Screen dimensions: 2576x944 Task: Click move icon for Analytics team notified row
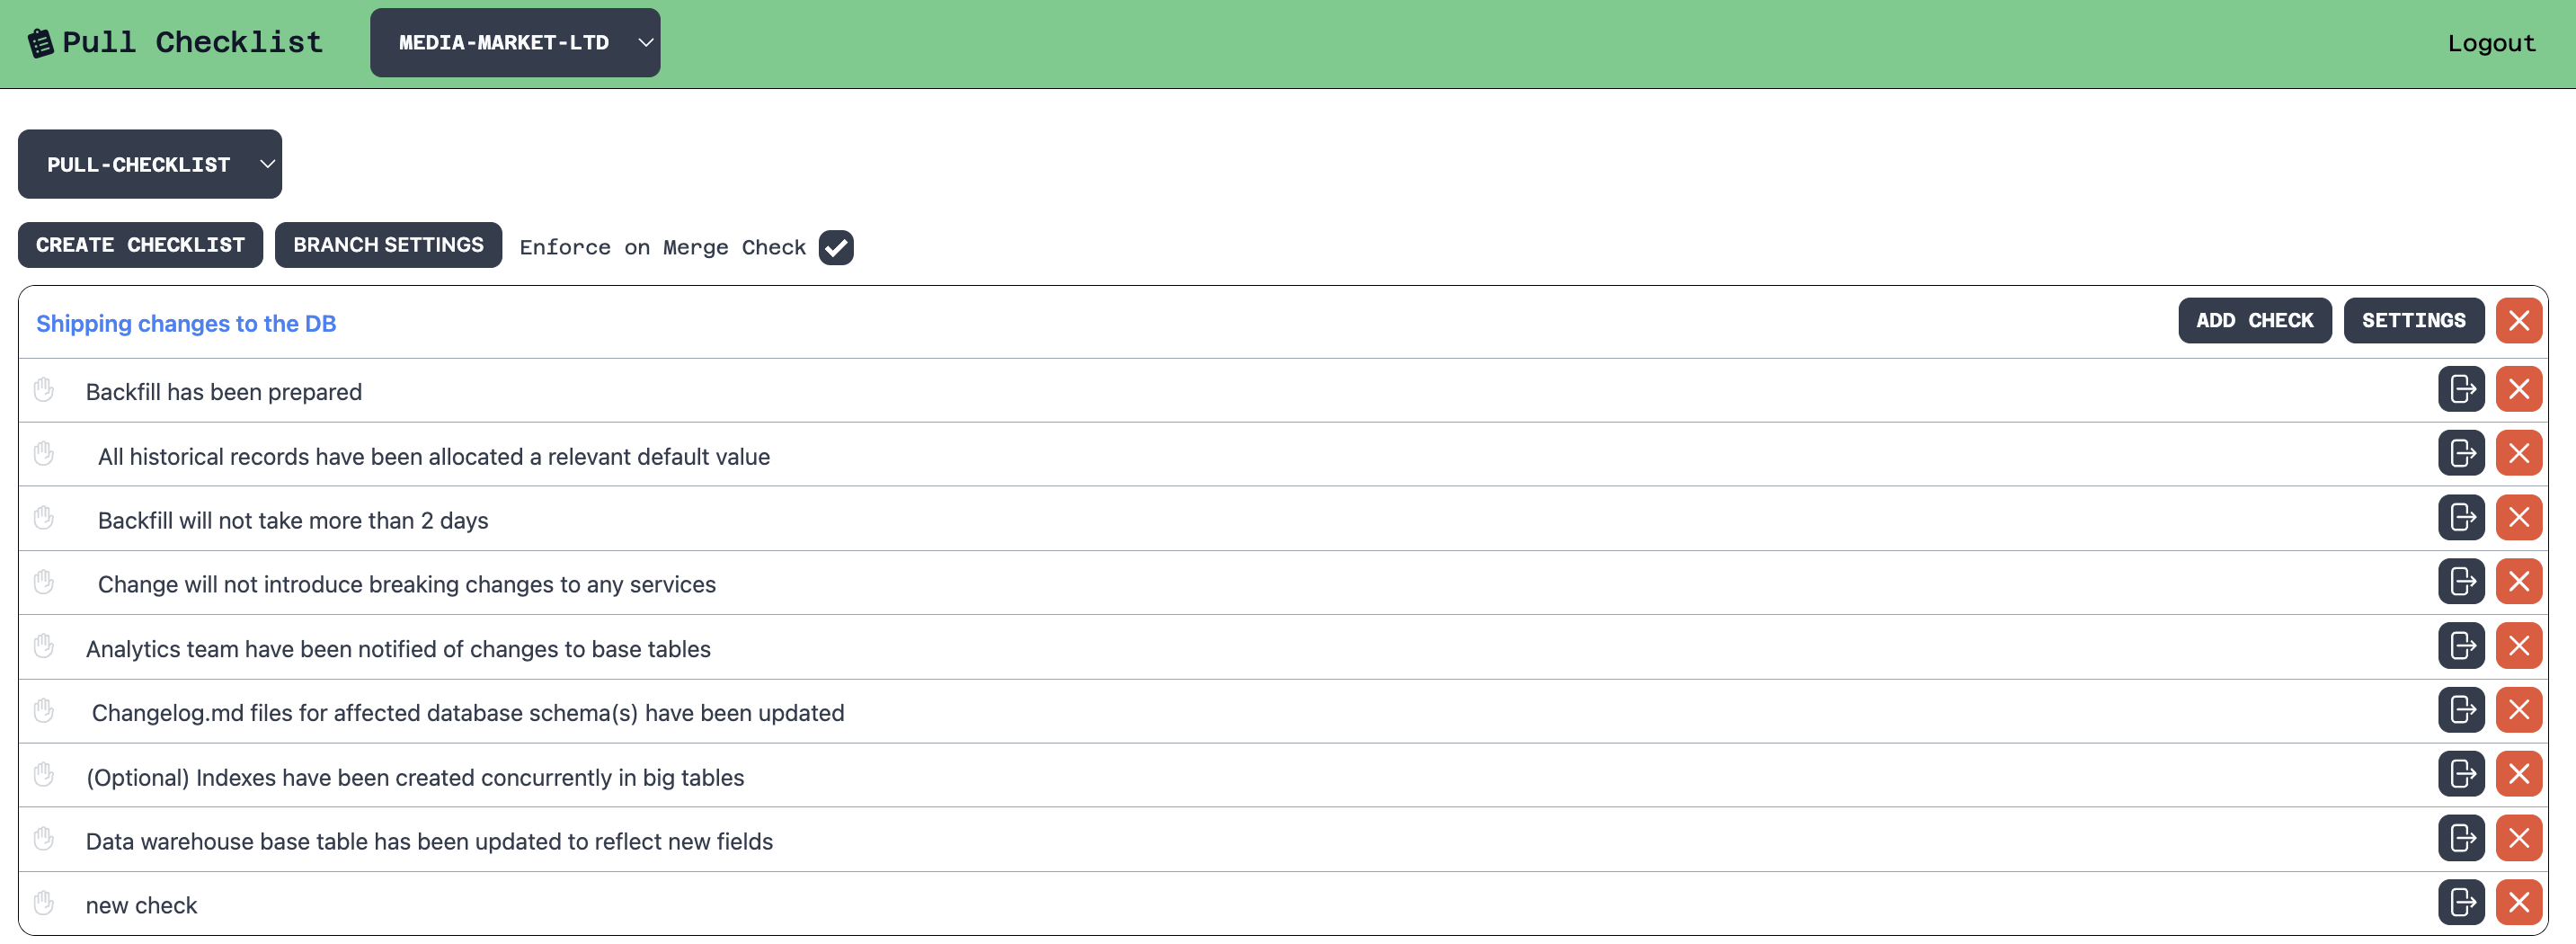[2461, 646]
